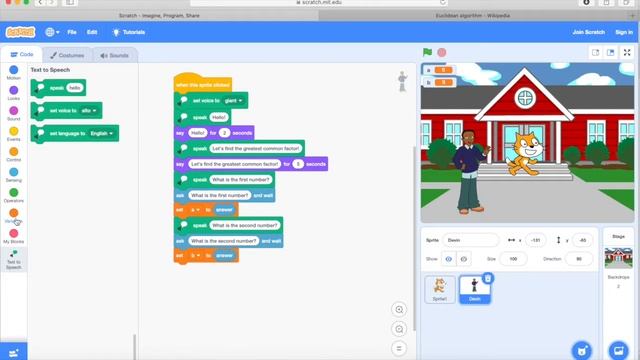Click the browser back button
640x360 pixels.
(x=40, y=2)
